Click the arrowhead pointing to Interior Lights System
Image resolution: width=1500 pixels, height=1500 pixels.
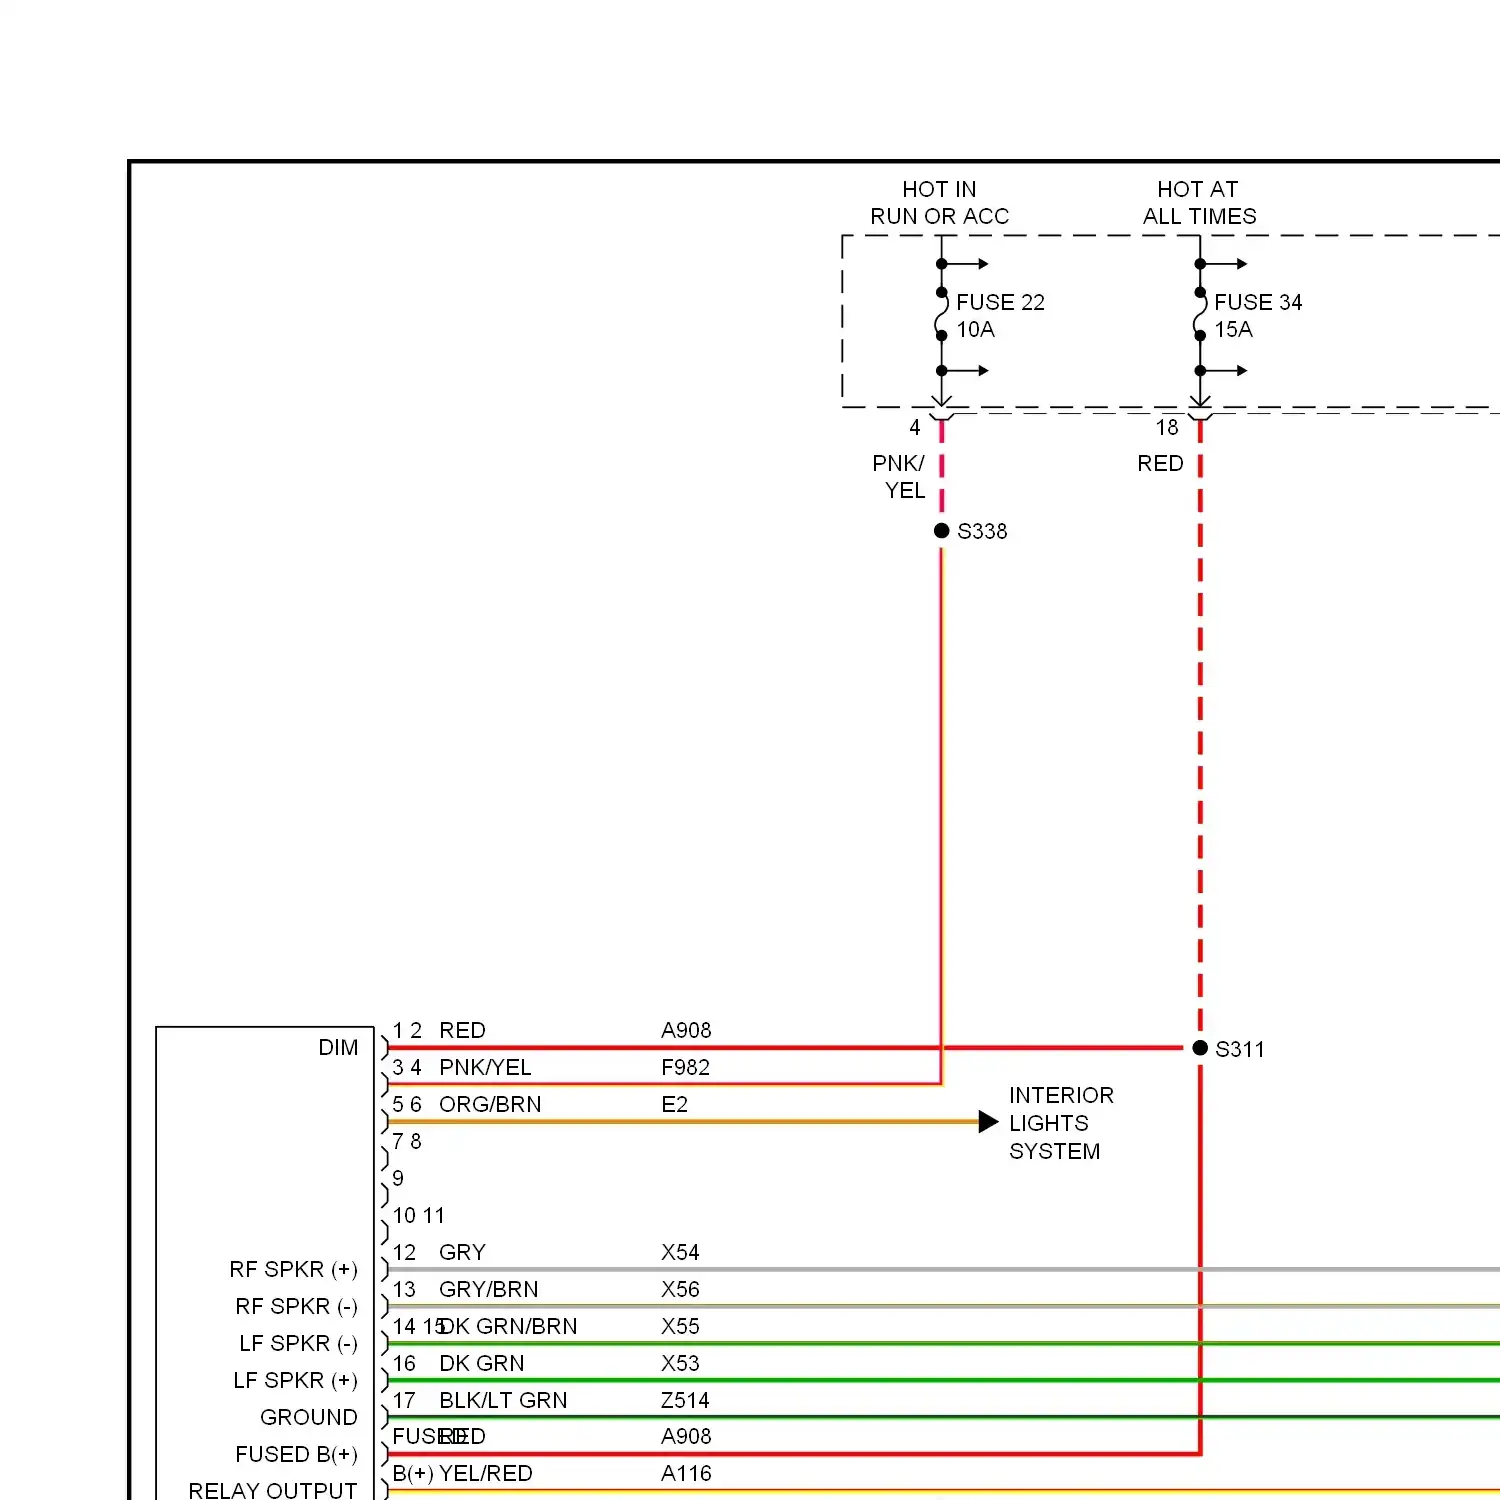pos(988,1122)
